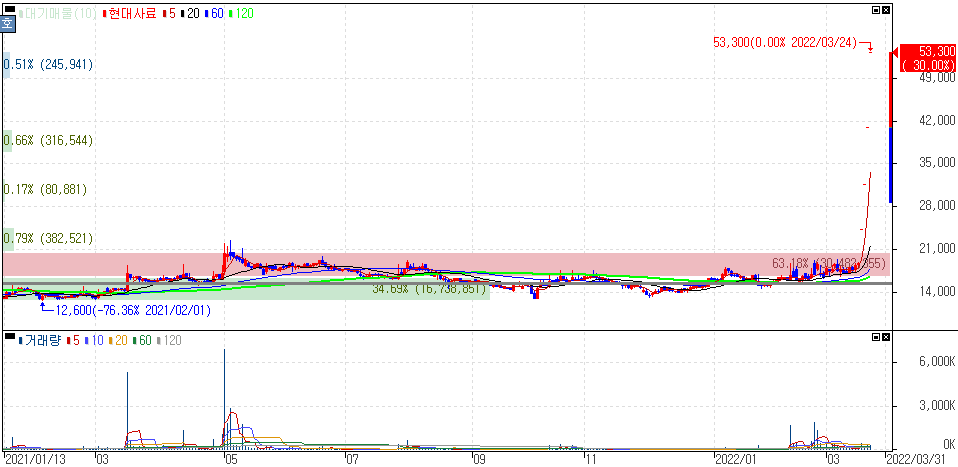Click the 0K volume axis label
The width and height of the screenshot is (958, 467).
948,443
